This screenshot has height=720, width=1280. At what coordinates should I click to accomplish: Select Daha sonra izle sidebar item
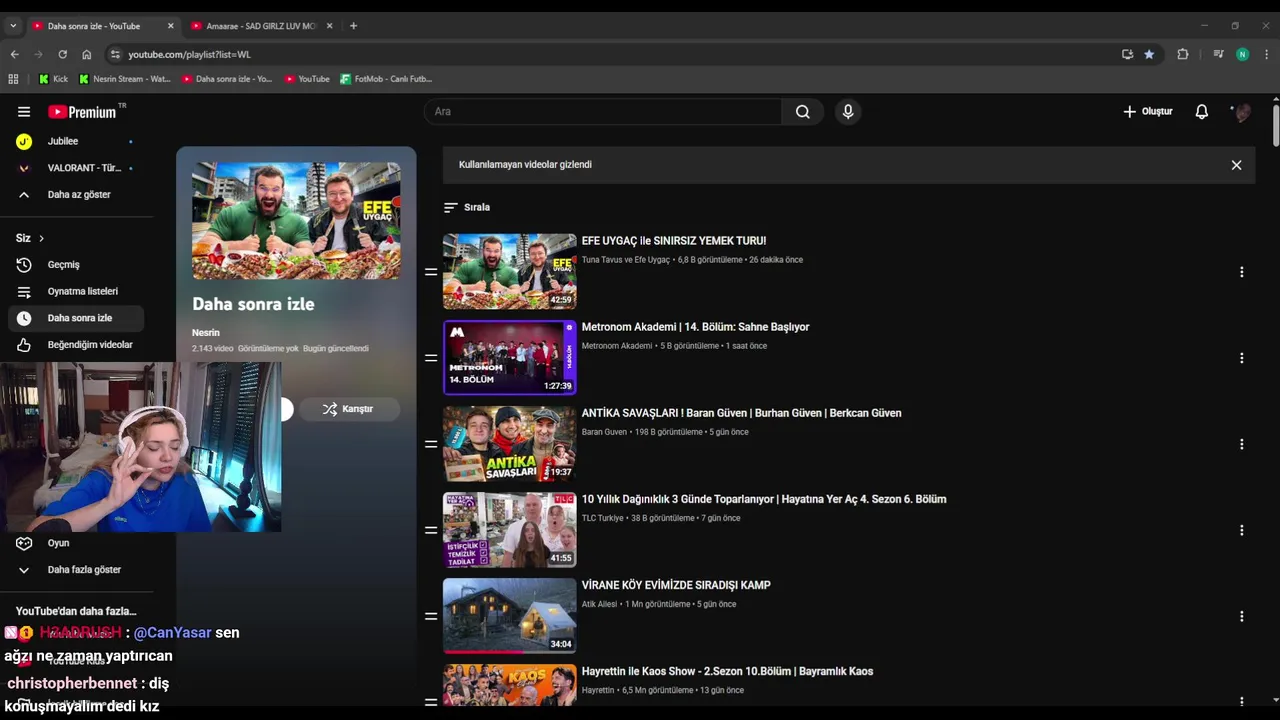pyautogui.click(x=76, y=318)
